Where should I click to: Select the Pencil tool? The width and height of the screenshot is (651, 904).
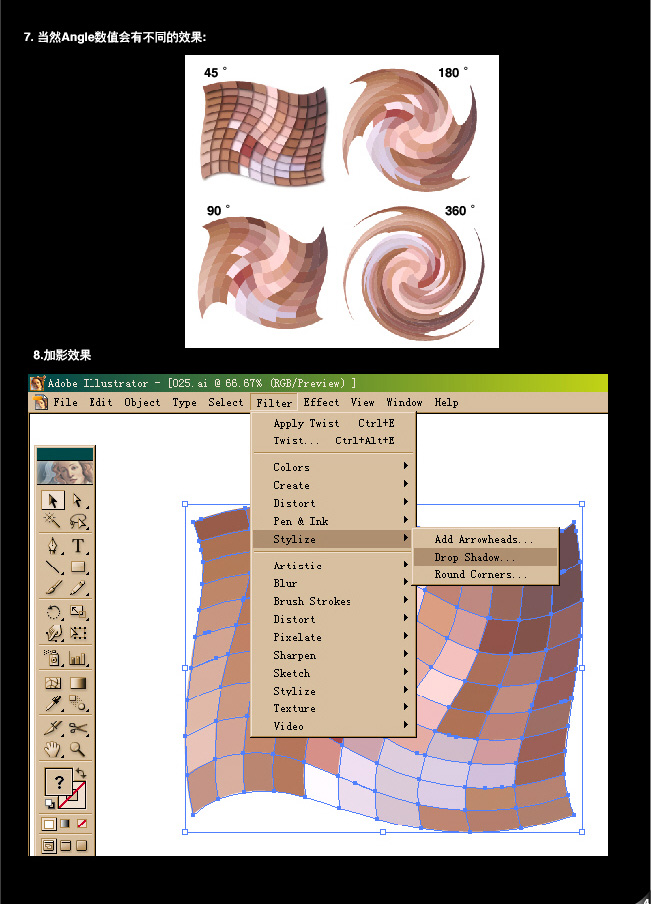[77, 587]
